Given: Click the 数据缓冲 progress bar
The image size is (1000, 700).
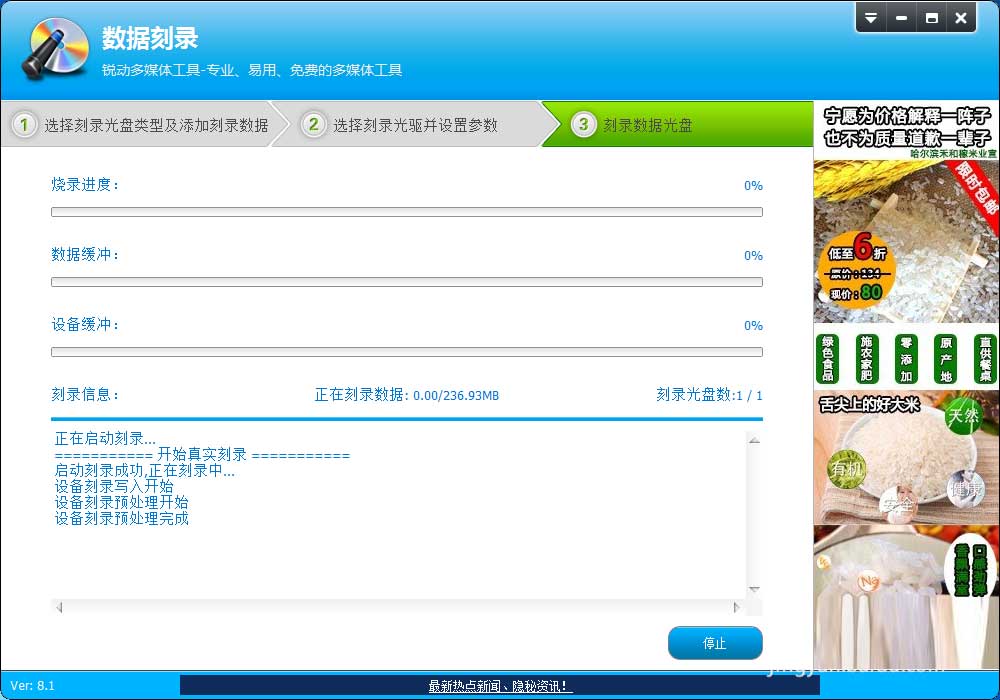Looking at the screenshot, I should tap(405, 281).
